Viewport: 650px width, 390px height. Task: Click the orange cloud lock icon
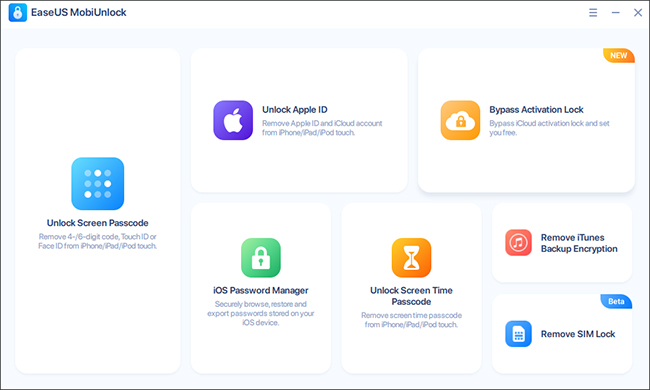click(x=460, y=120)
